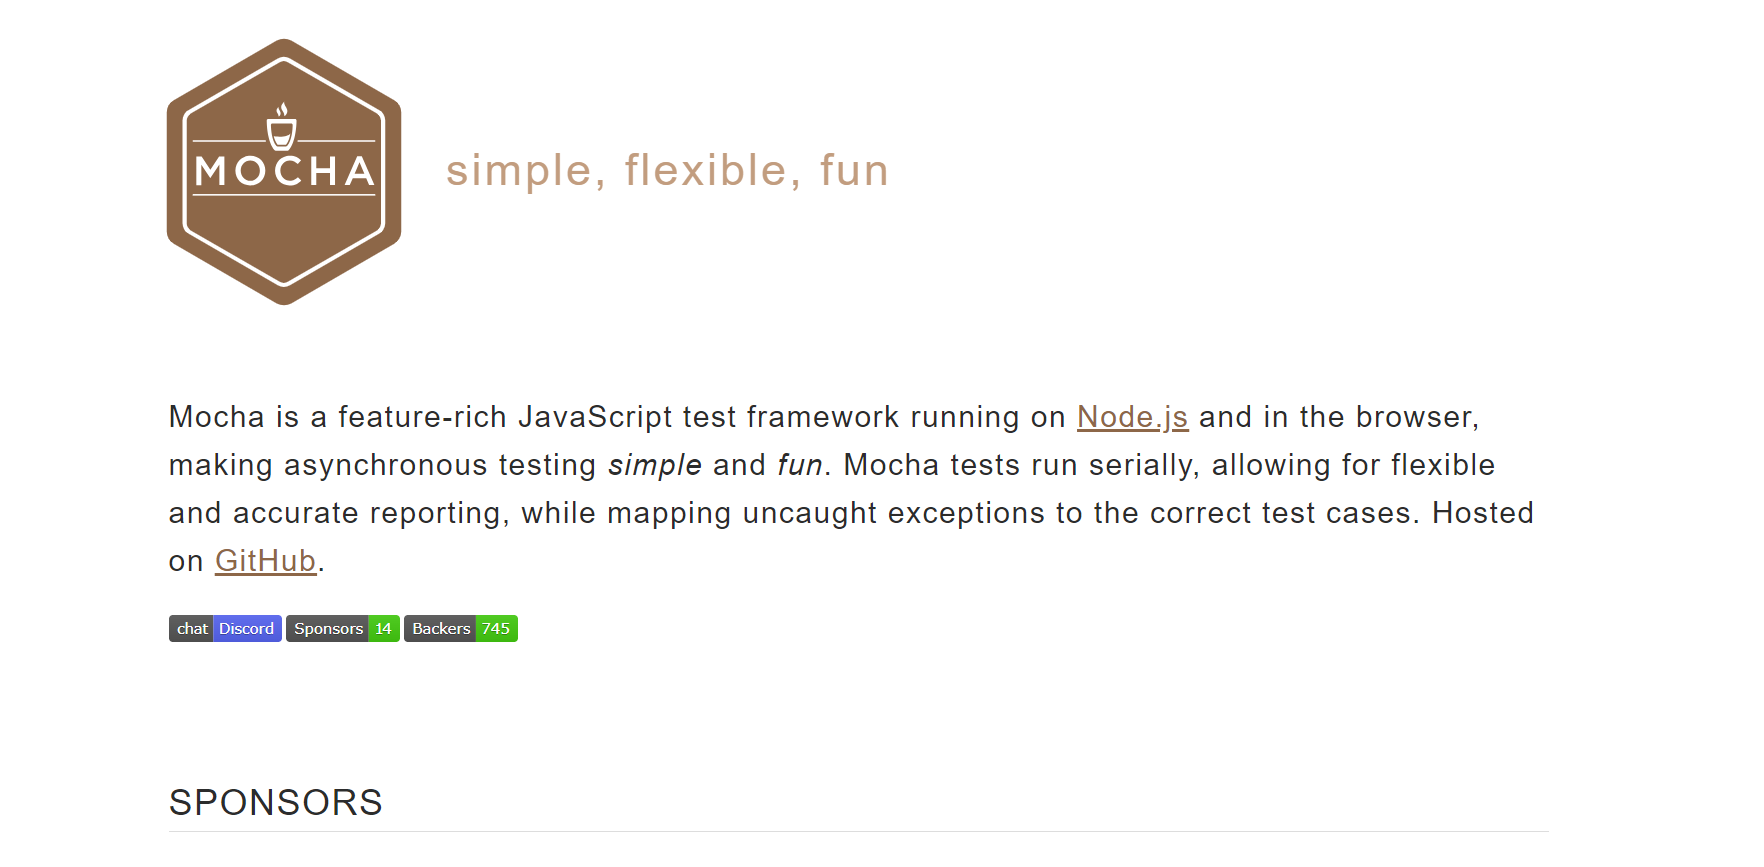Click the italic word simple in paragraph

click(x=655, y=465)
